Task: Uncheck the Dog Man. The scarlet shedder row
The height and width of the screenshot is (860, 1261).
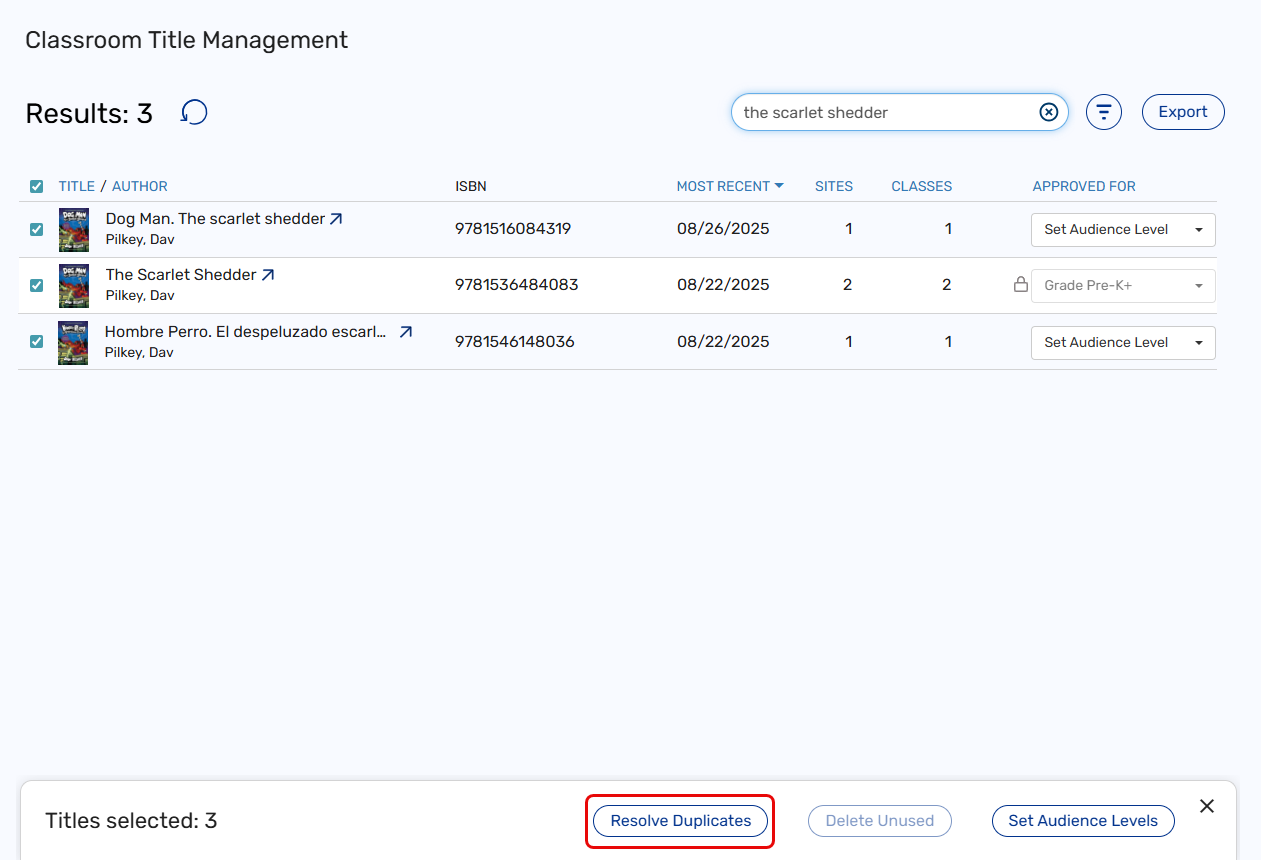Action: point(37,229)
